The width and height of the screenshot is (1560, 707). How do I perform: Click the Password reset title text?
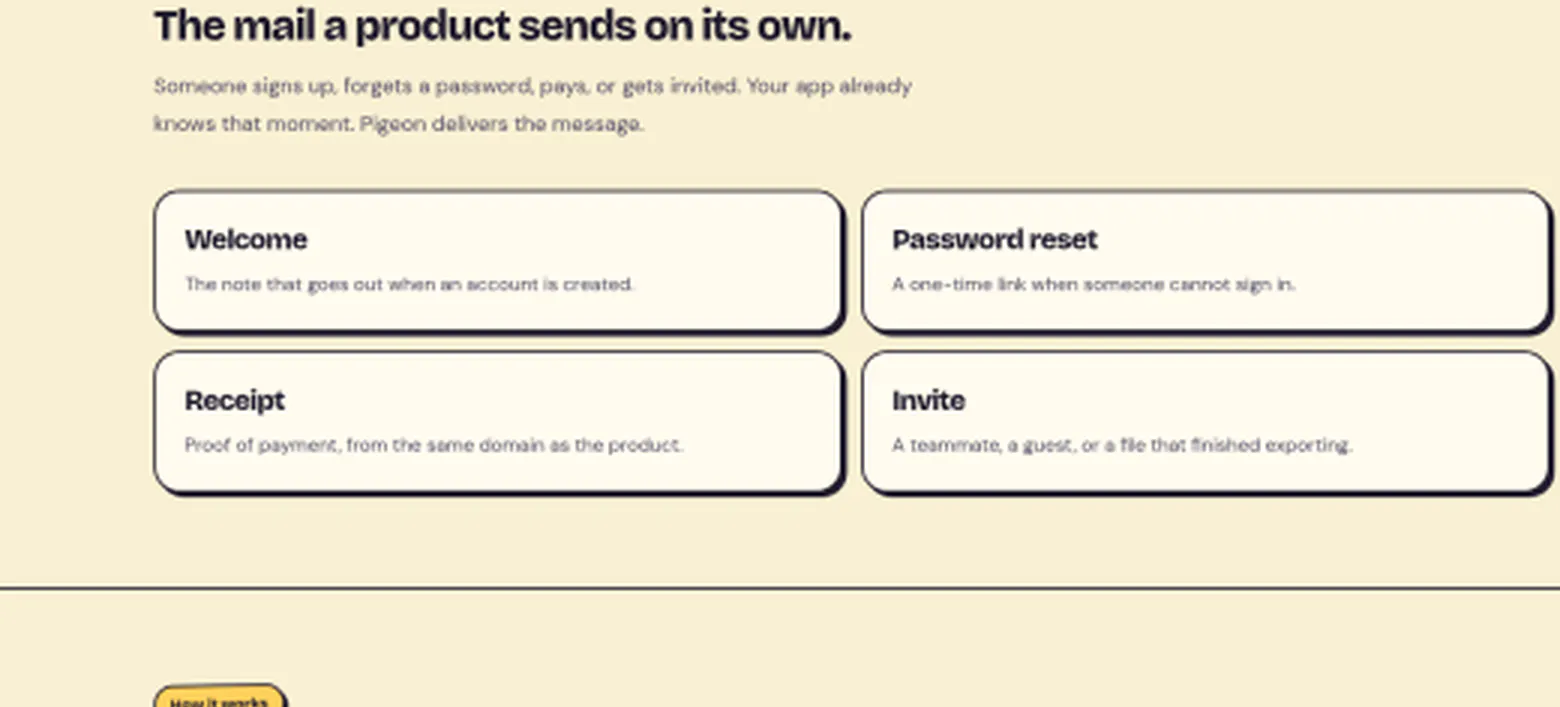(x=994, y=240)
